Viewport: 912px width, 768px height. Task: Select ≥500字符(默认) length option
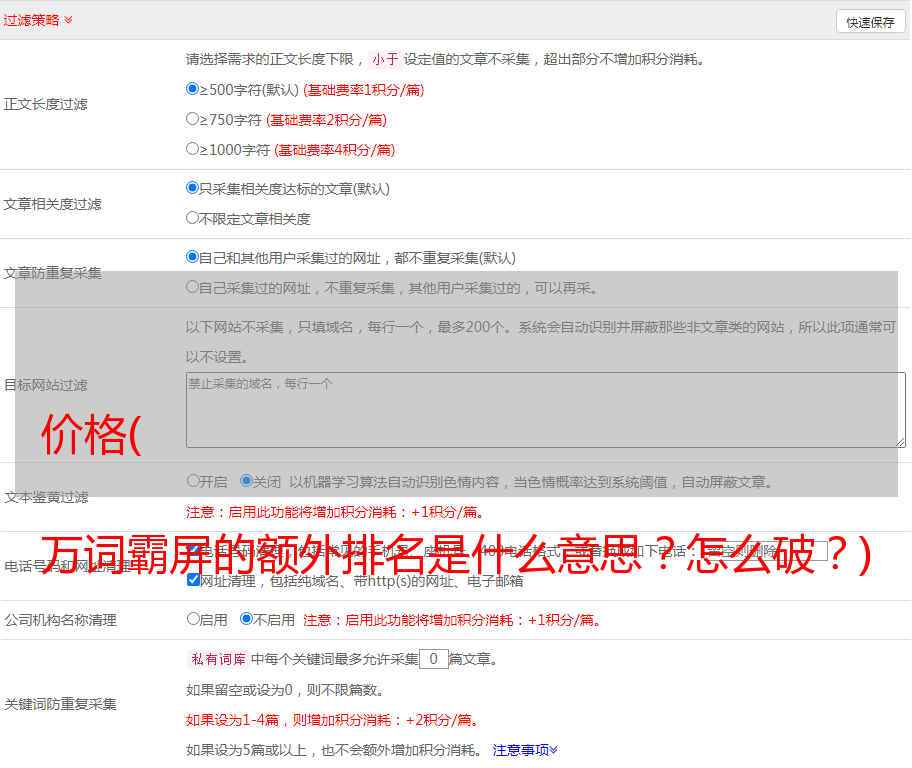[x=192, y=88]
